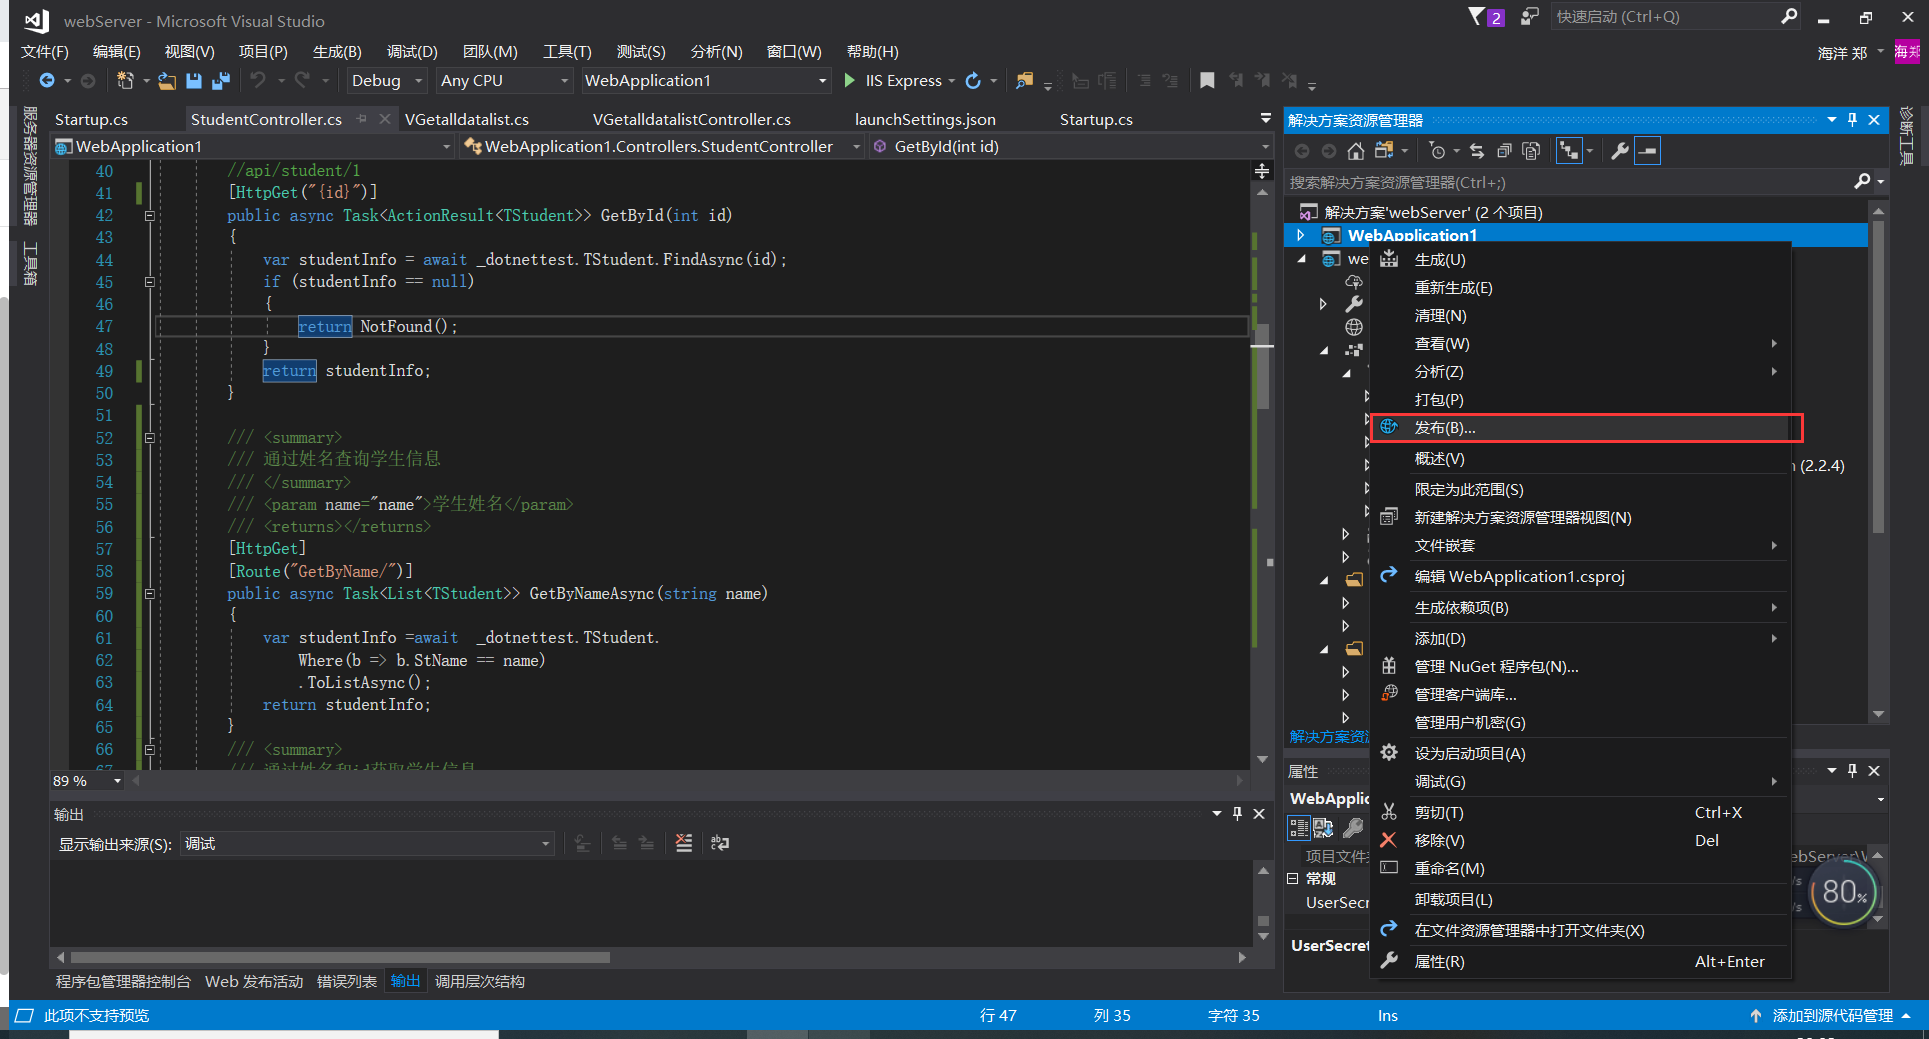Open the GetById(int id) member dropdown

(1072, 146)
